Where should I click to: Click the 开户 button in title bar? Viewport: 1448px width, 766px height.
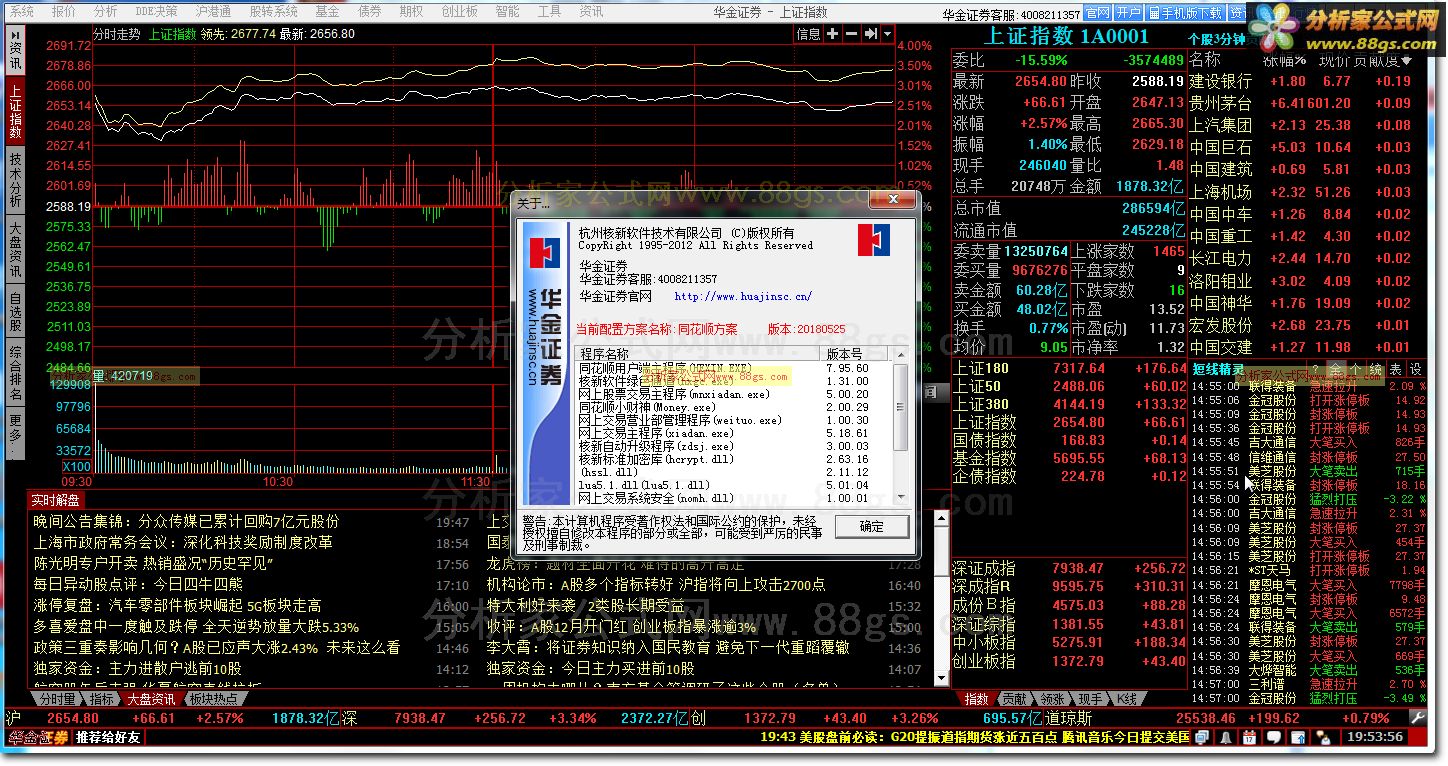[x=1129, y=13]
